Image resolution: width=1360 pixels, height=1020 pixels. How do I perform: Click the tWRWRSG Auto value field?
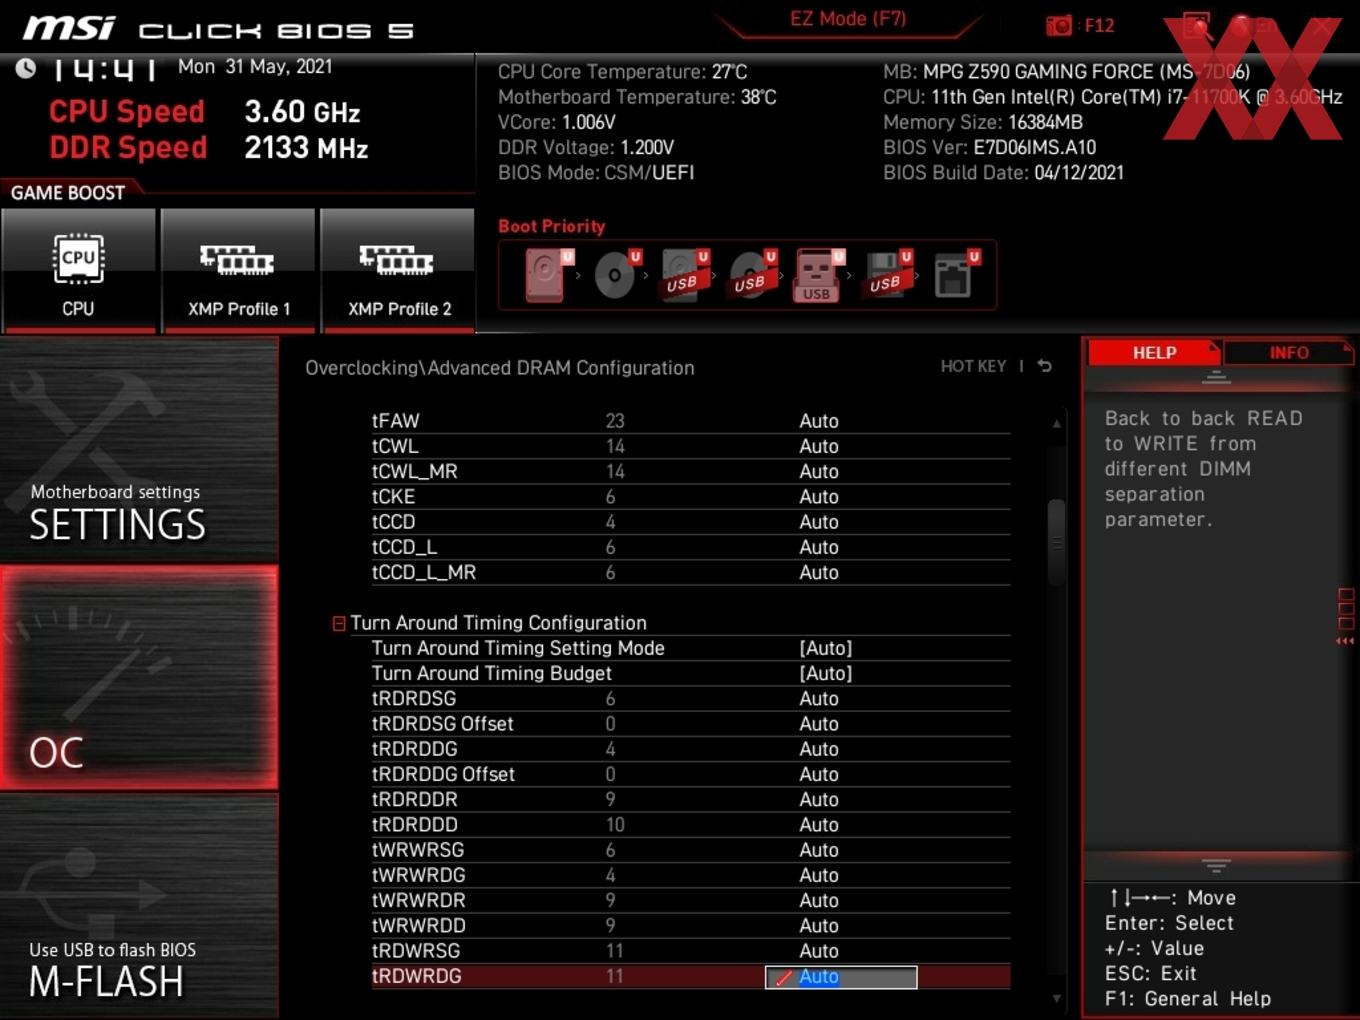point(819,850)
